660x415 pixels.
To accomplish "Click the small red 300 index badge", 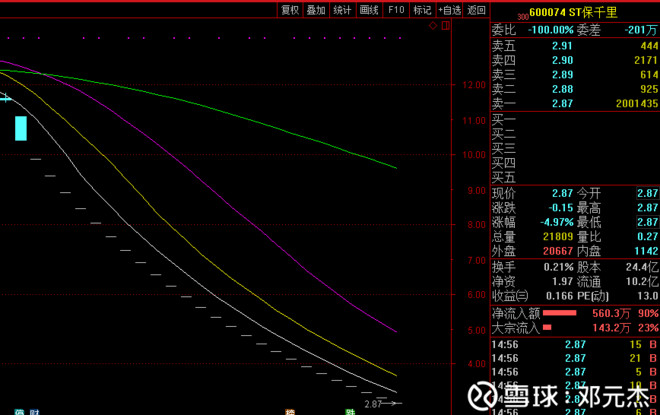I will 523,17.
